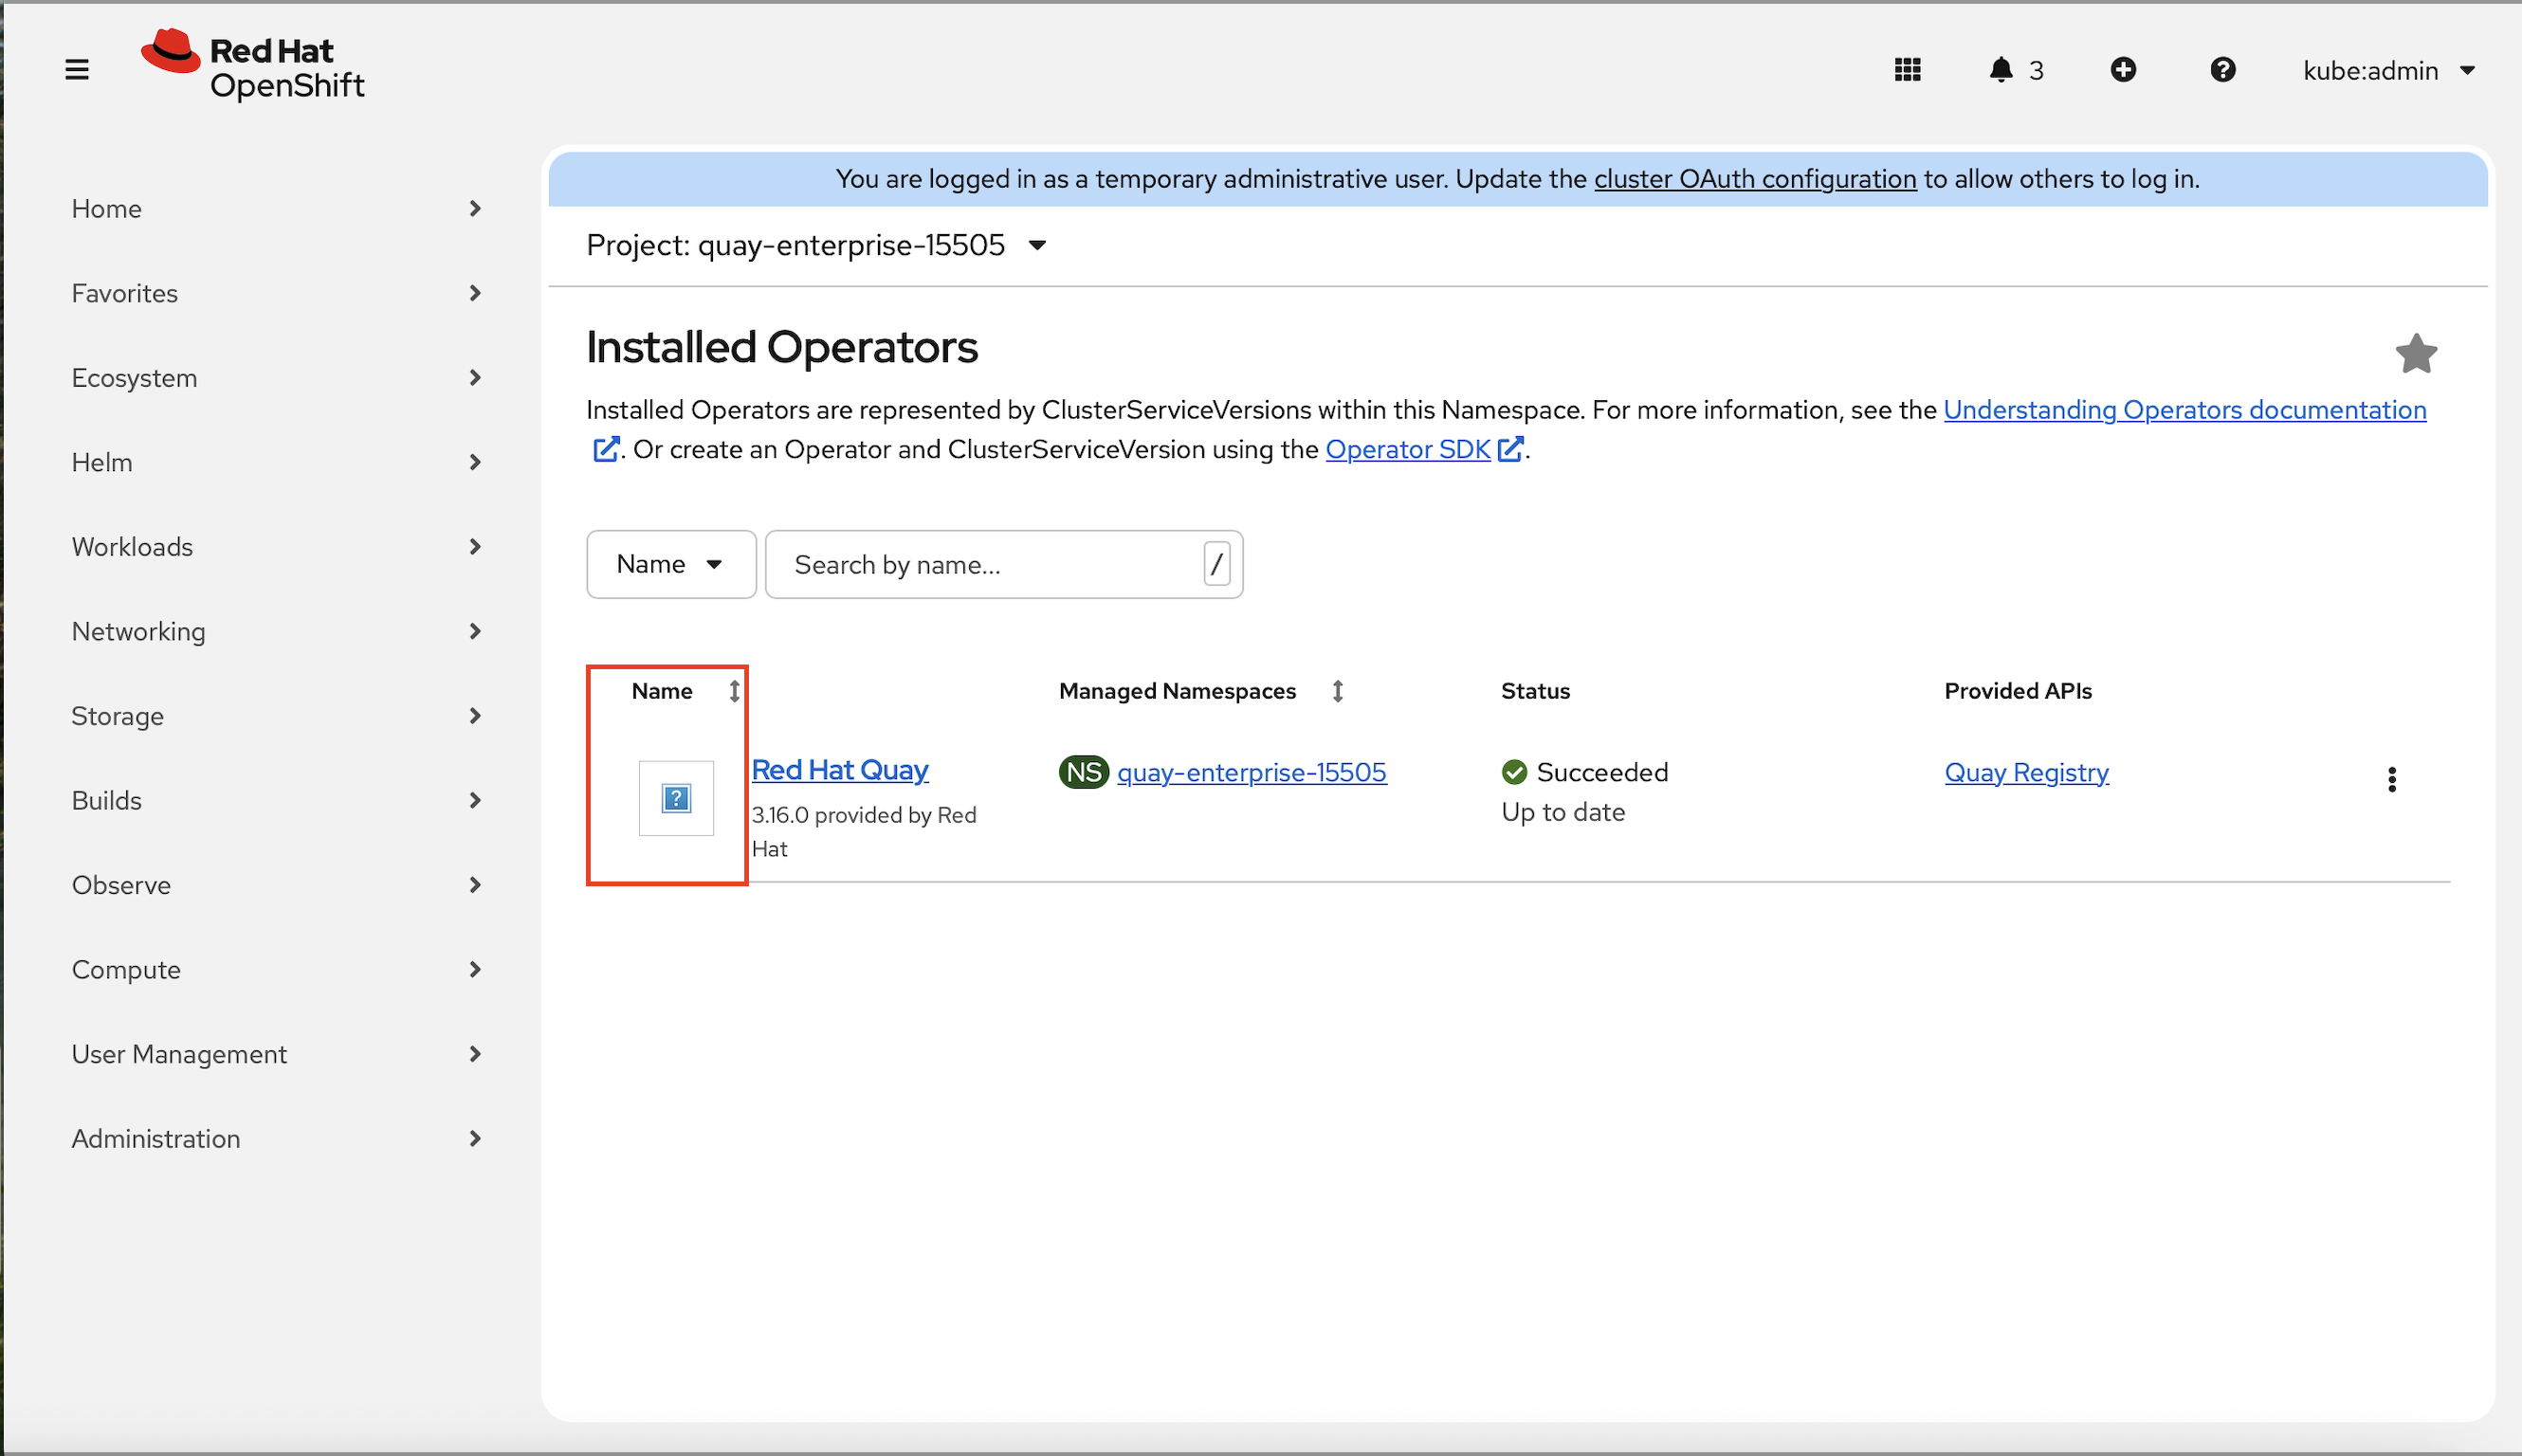The width and height of the screenshot is (2522, 1456).
Task: Open kebab actions menu for Red Hat Quay
Action: (x=2391, y=779)
